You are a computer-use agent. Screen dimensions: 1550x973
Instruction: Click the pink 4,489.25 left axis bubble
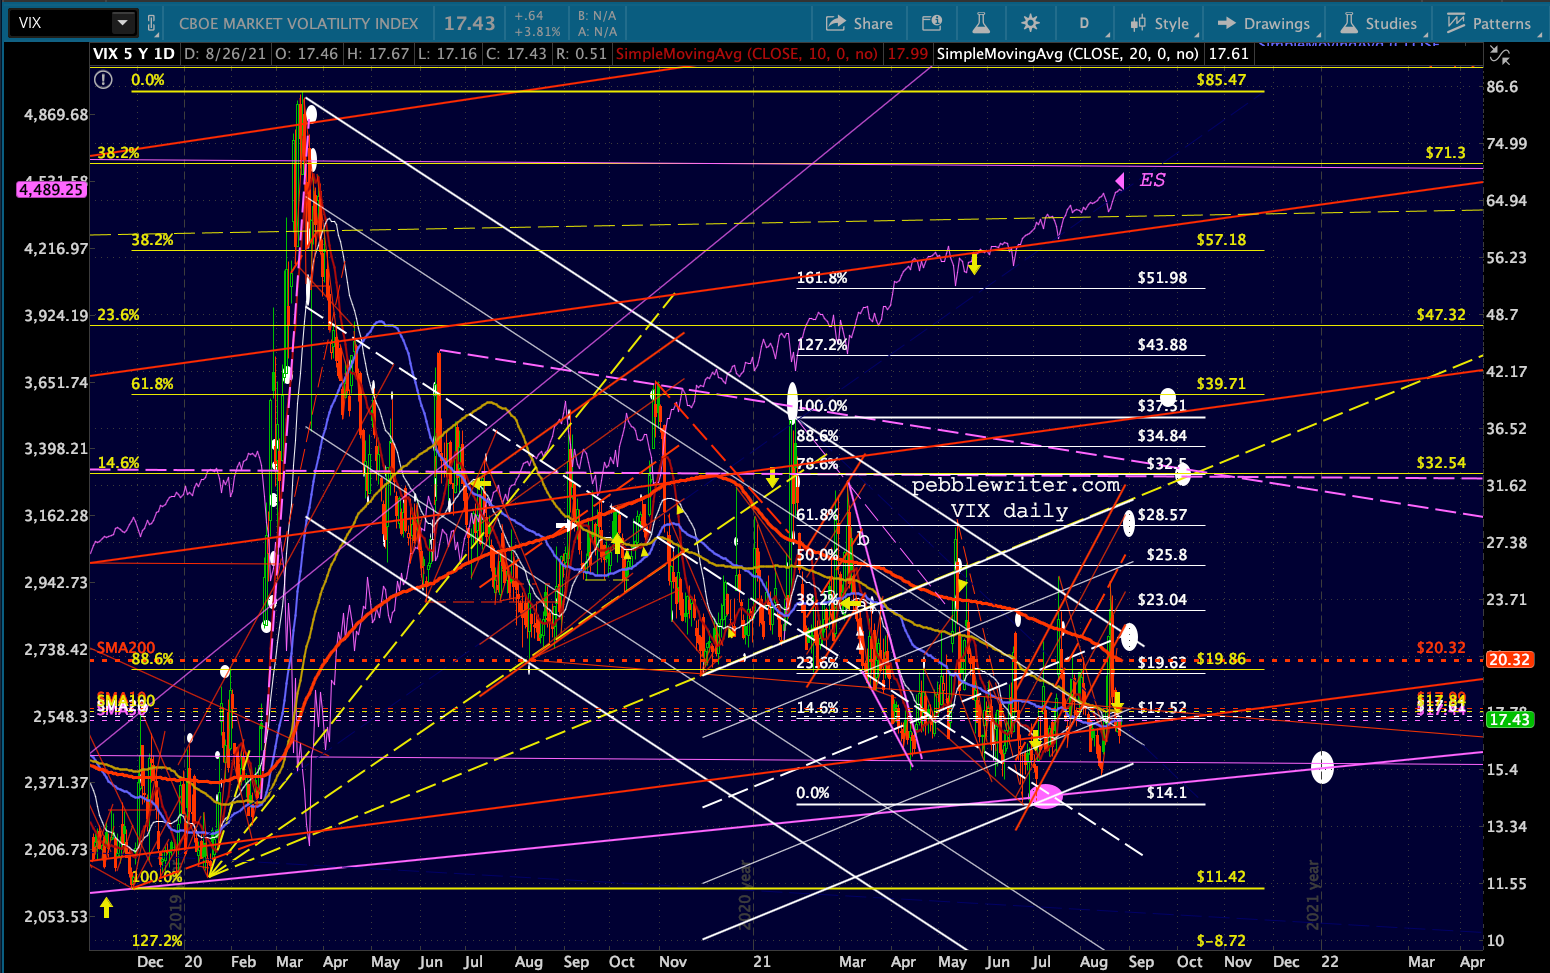[x=51, y=189]
